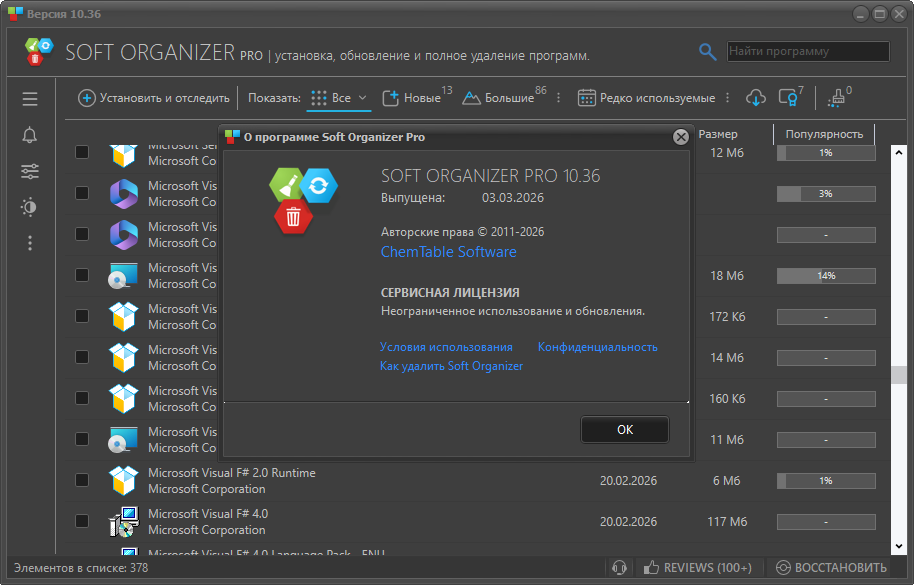Click the cloud download updates icon

click(757, 98)
